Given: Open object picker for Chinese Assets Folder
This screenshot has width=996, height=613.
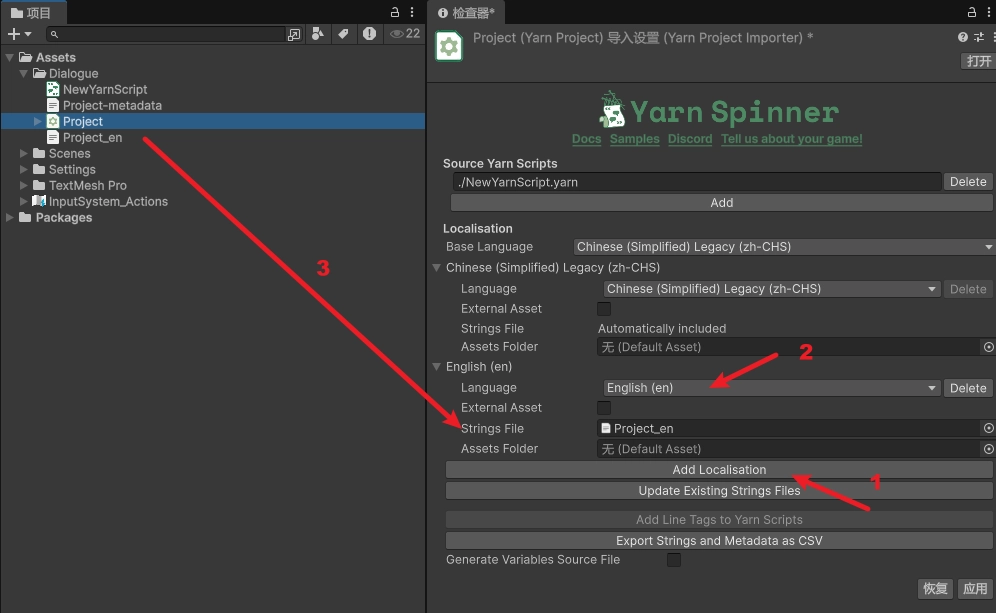Looking at the screenshot, I should 988,347.
